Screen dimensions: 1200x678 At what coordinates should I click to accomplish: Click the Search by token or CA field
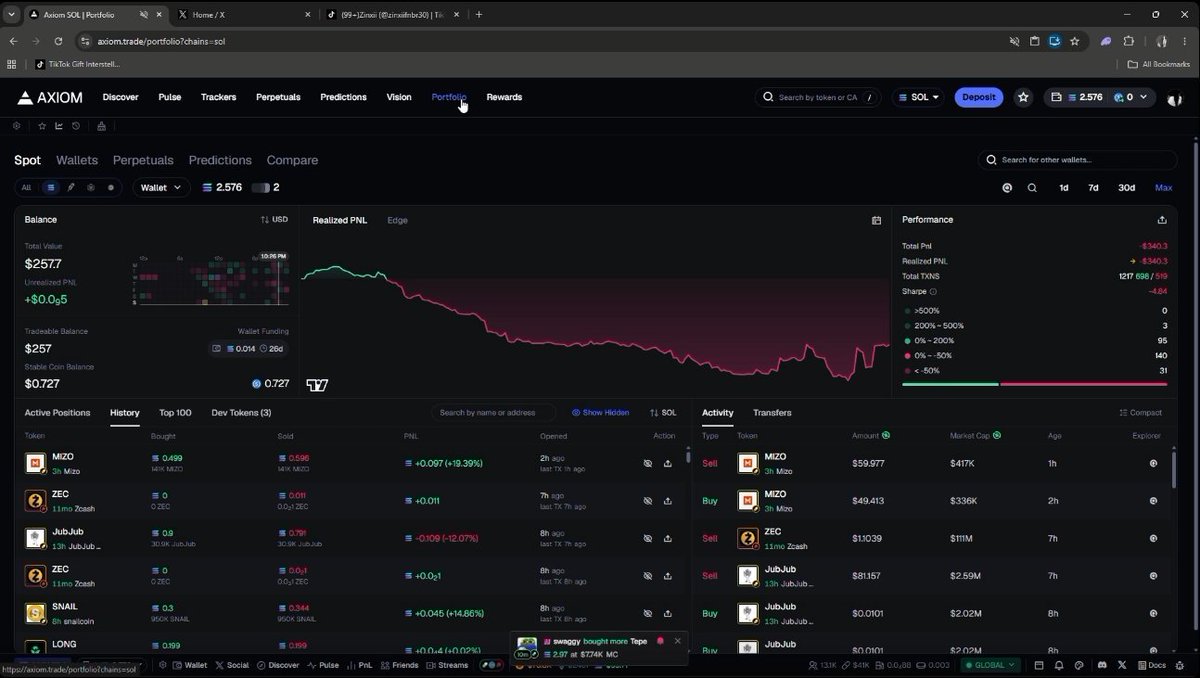(x=819, y=97)
